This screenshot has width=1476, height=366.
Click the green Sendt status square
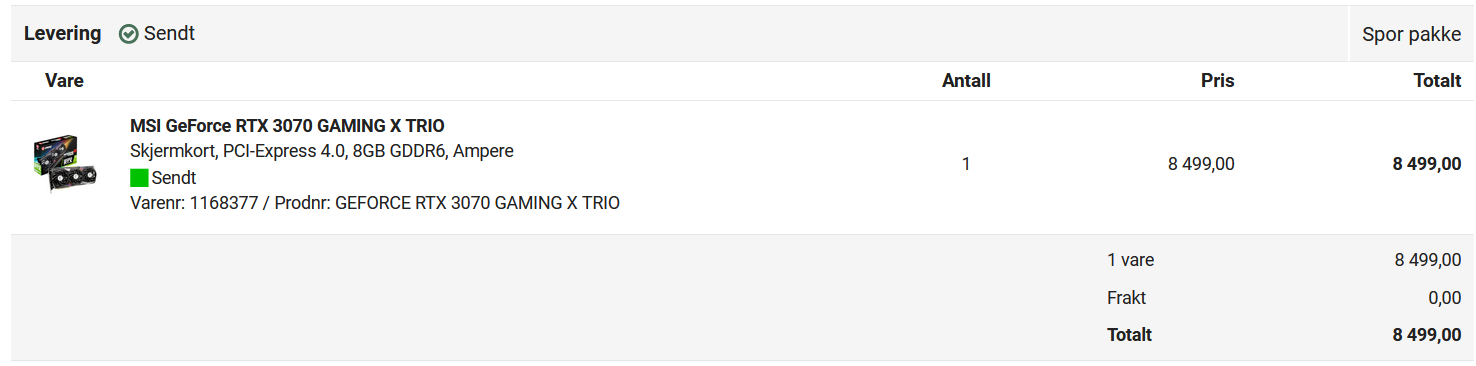click(x=139, y=178)
